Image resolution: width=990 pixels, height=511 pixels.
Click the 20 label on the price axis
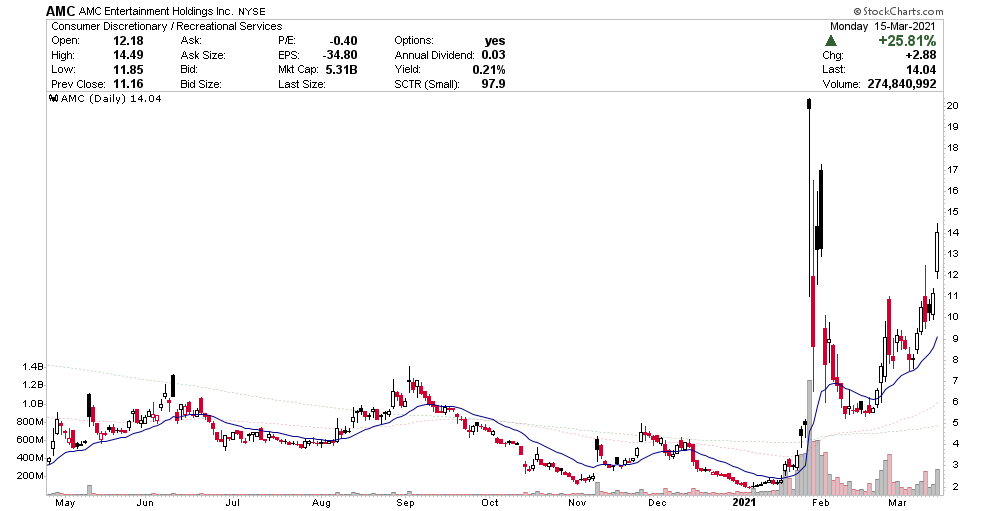point(954,106)
